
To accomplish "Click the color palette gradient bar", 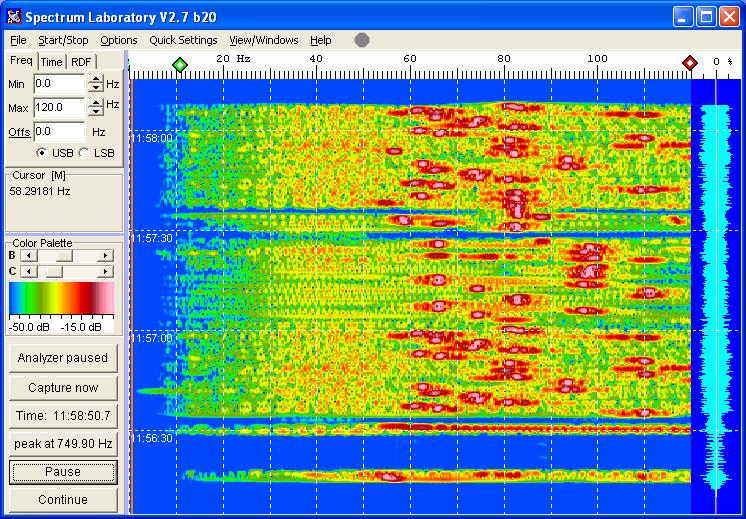I will [x=61, y=299].
